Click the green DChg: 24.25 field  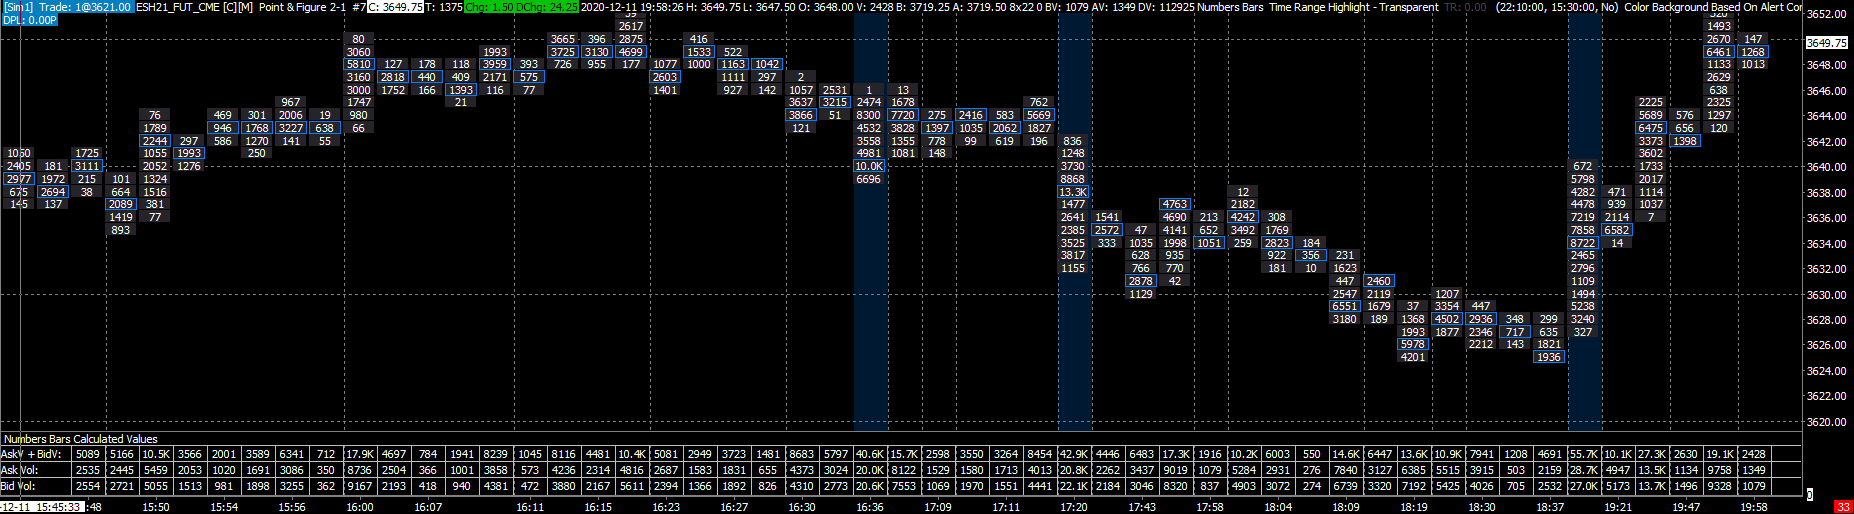(547, 7)
